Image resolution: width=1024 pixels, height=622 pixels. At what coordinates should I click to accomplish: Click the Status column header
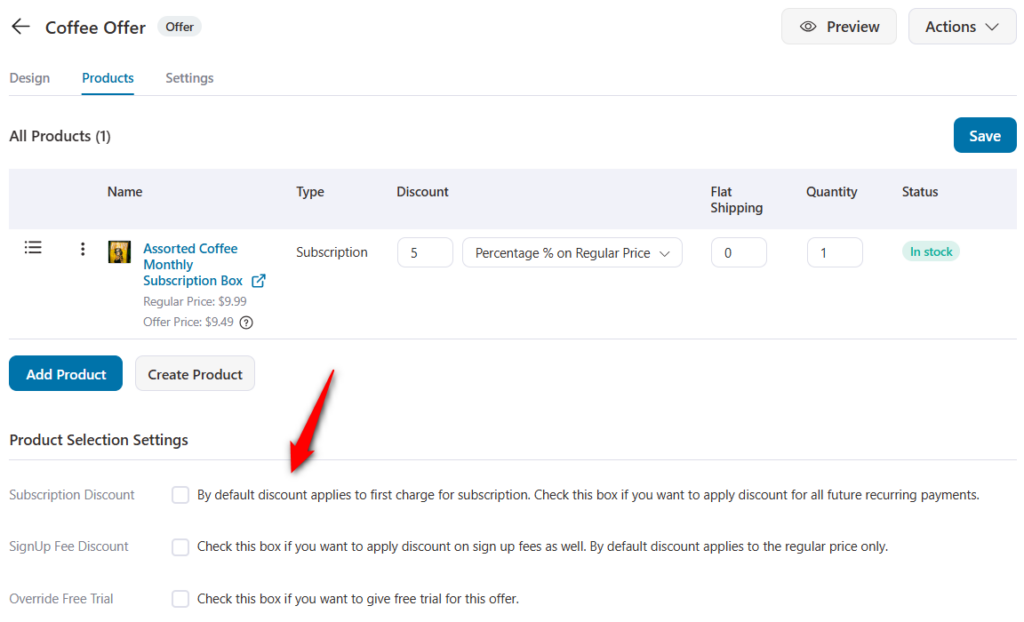(920, 191)
